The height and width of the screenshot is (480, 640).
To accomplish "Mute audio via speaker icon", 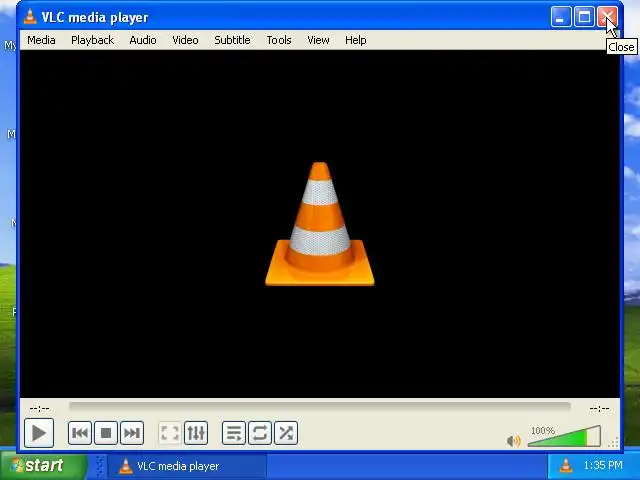I will click(x=513, y=440).
